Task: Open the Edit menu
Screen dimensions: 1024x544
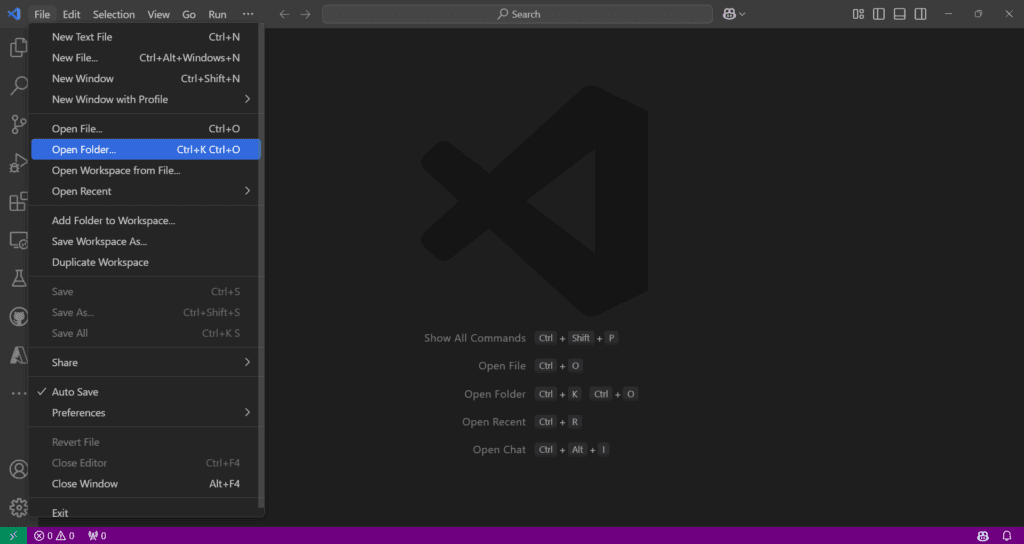Action: (x=71, y=14)
